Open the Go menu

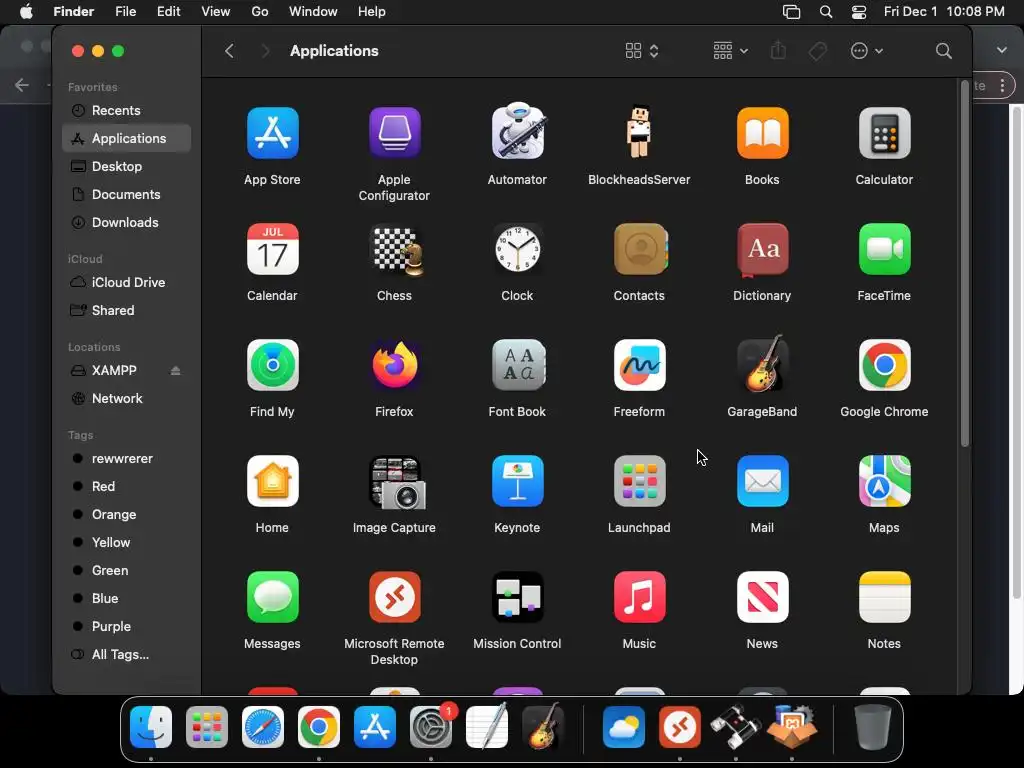click(x=259, y=12)
